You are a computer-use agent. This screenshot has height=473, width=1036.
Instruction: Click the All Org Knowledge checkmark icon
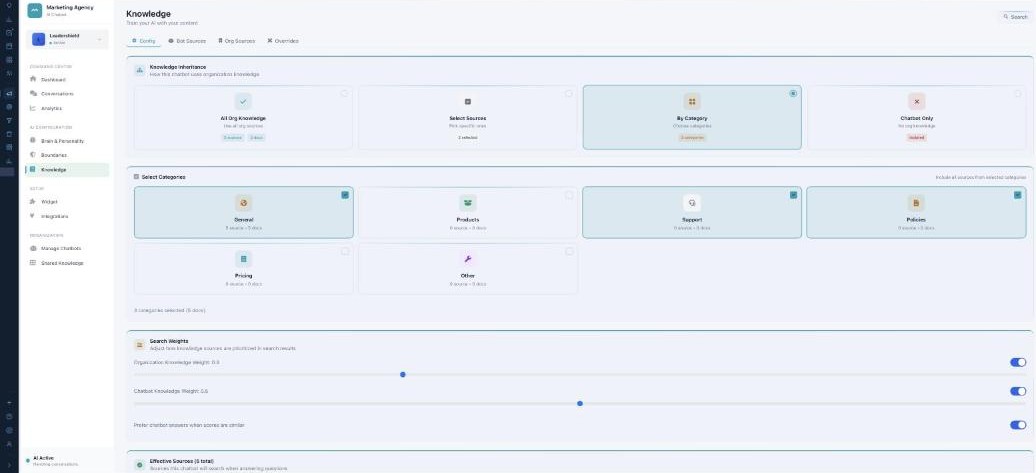[x=243, y=101]
